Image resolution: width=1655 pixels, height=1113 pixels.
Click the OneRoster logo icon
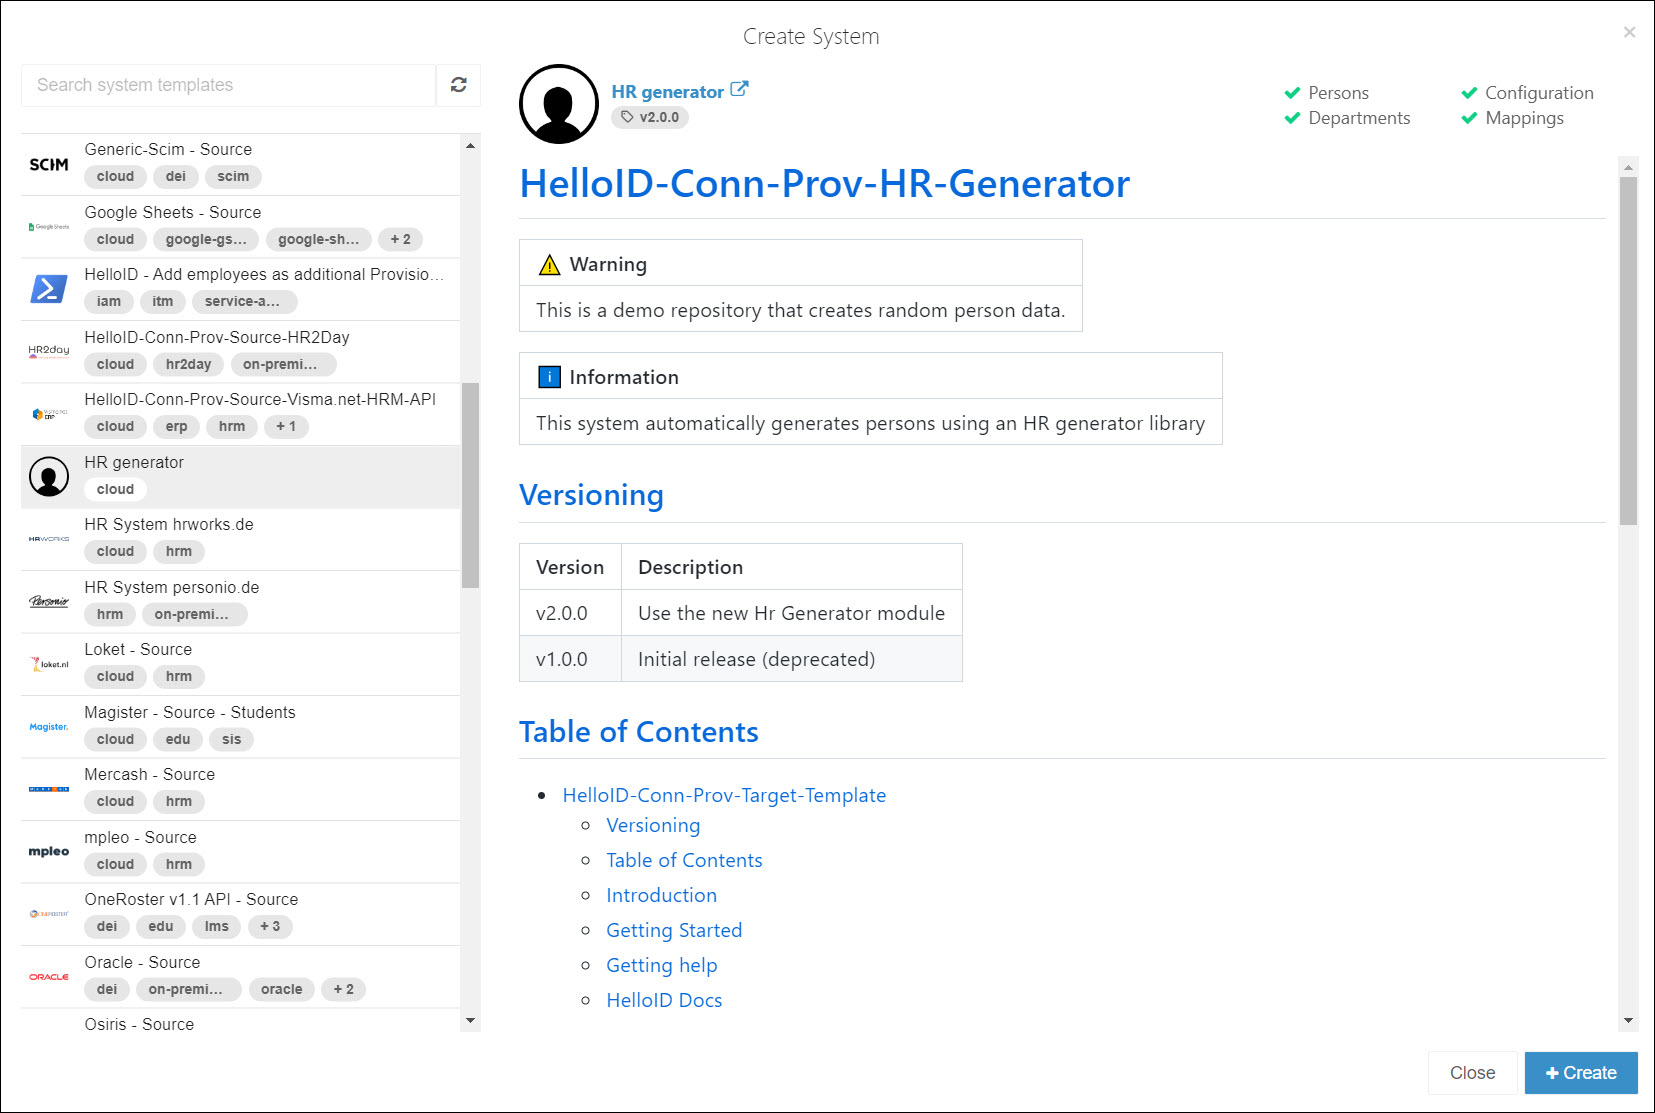pyautogui.click(x=49, y=914)
